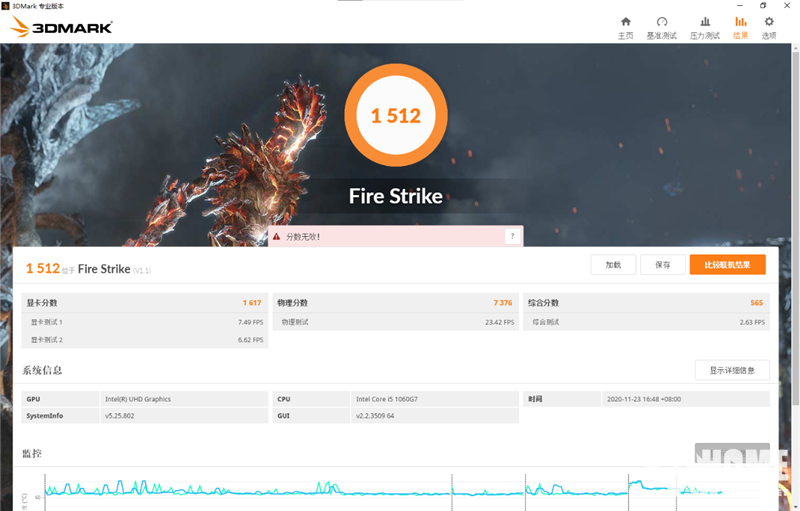Open the 压力测试 stress test icon
Viewport: 800px width, 511px height.
pos(705,28)
